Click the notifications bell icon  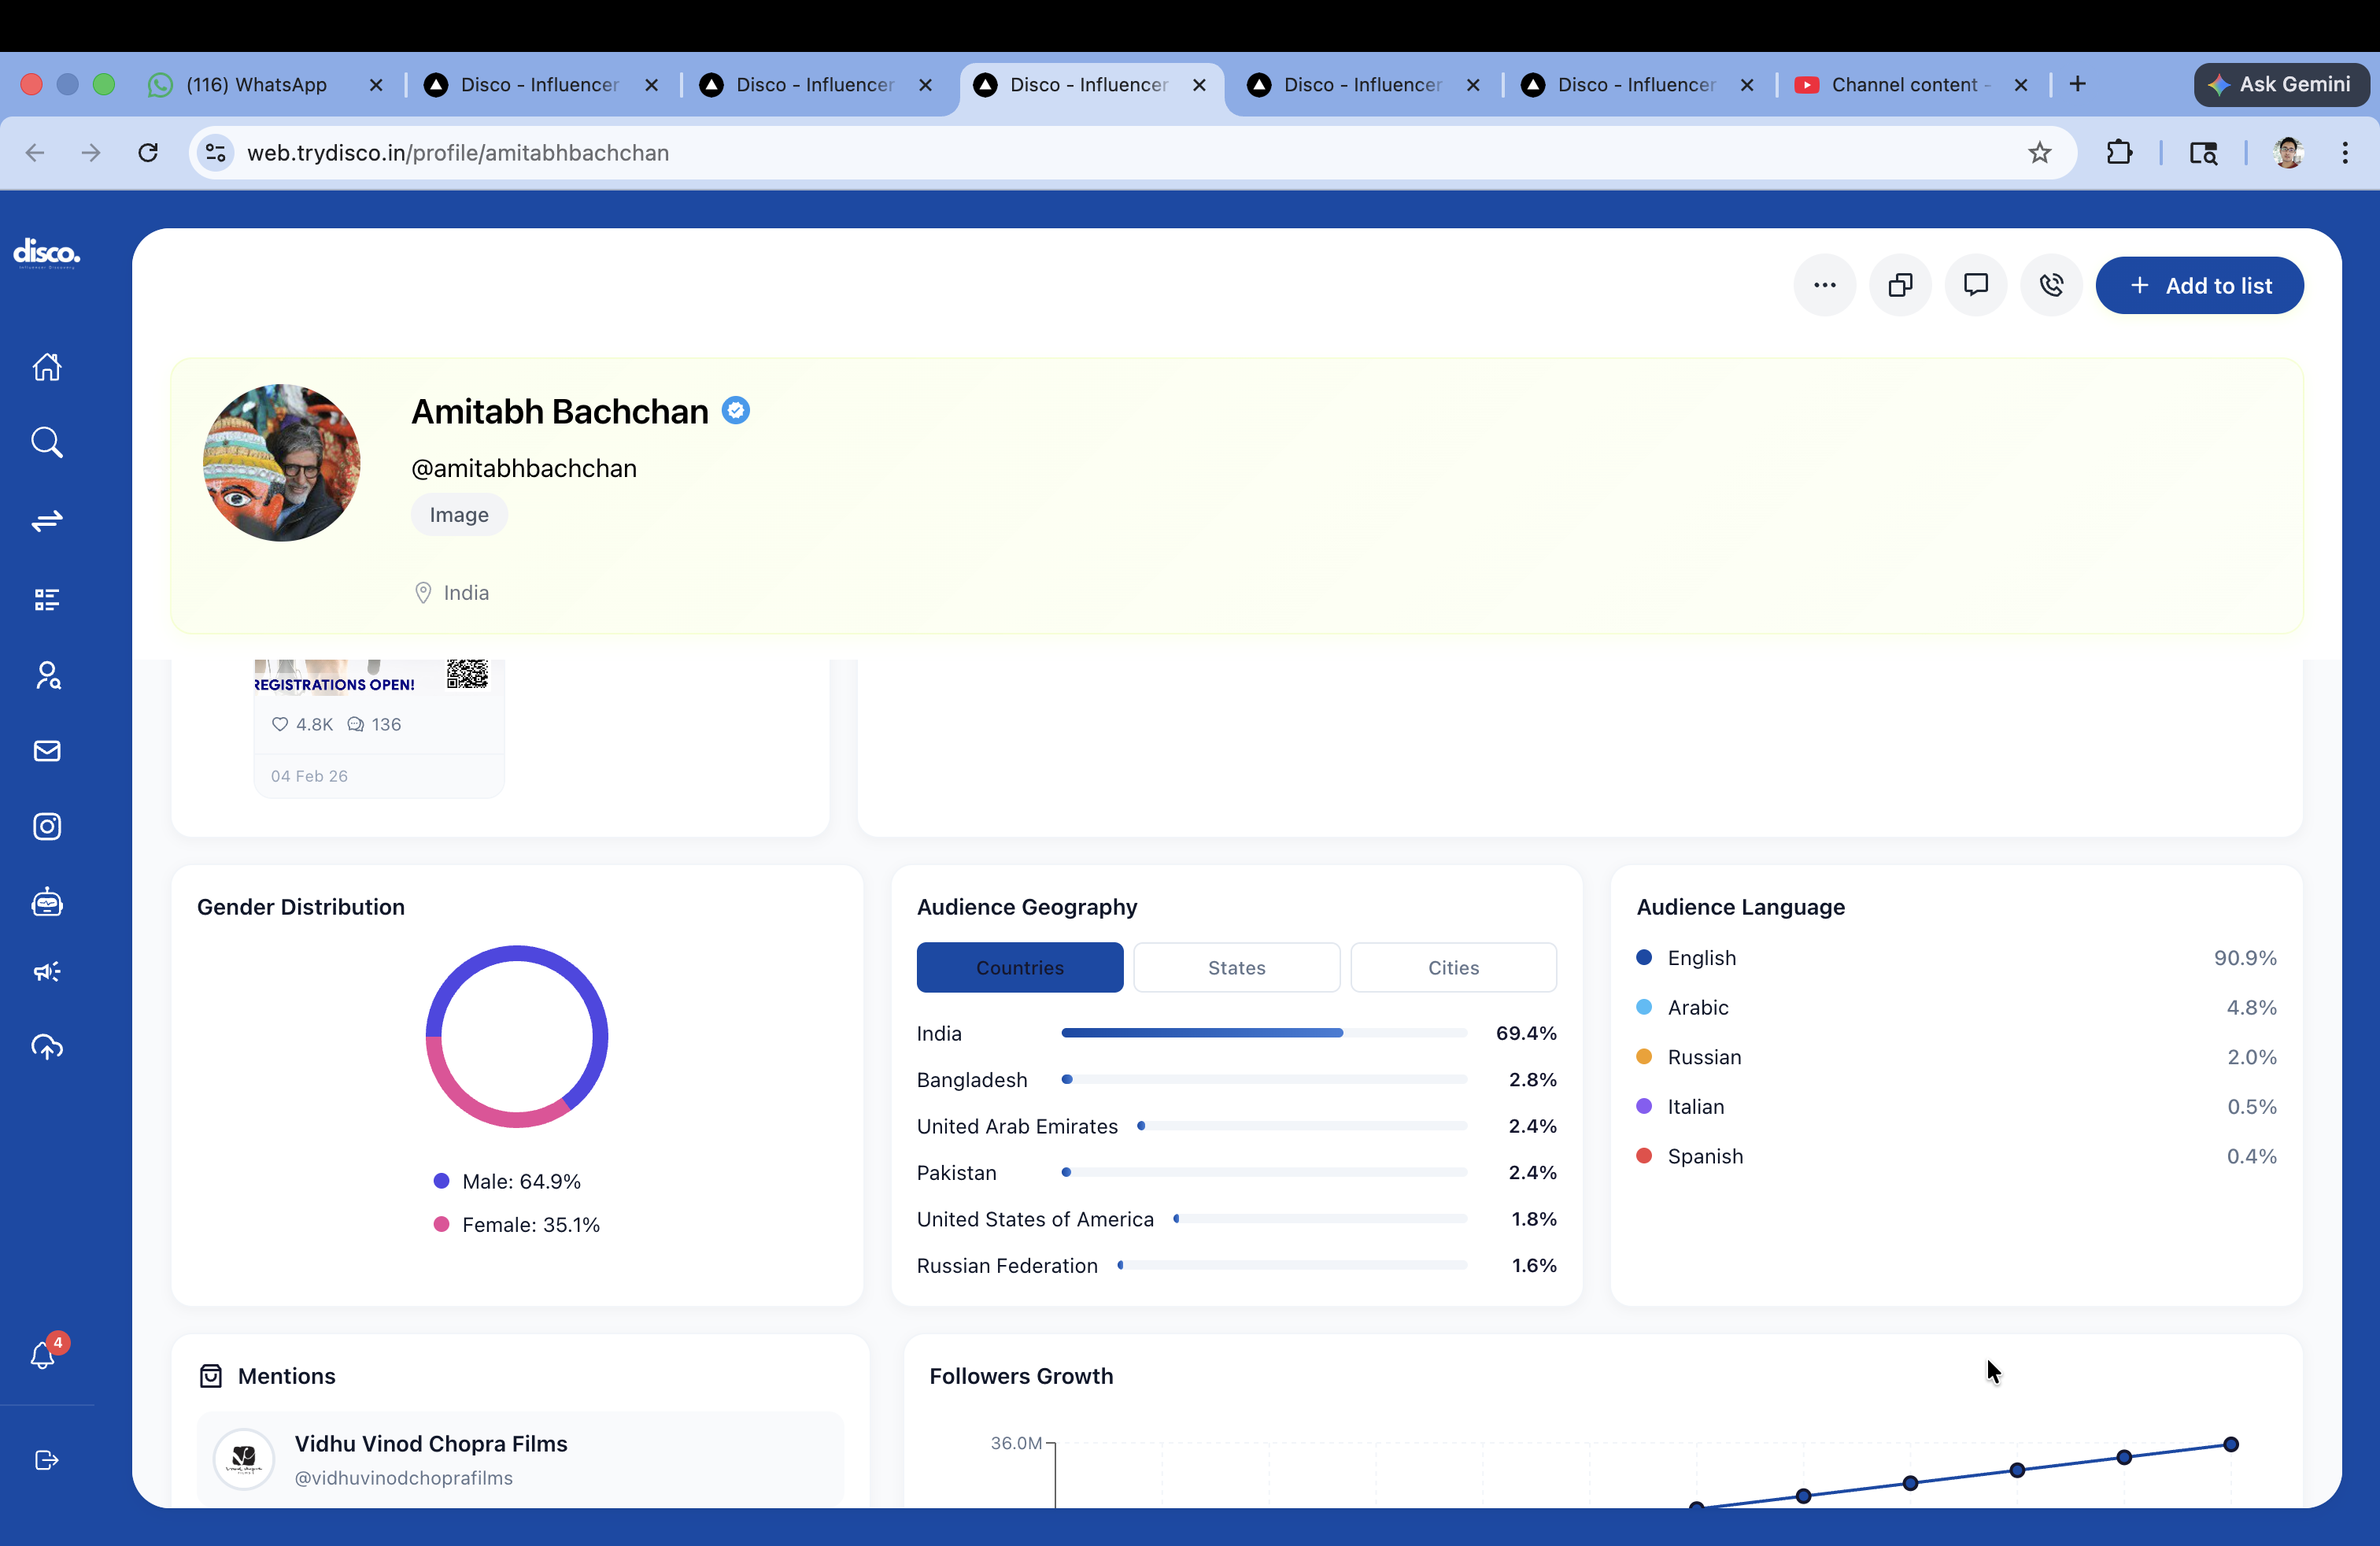(x=43, y=1355)
